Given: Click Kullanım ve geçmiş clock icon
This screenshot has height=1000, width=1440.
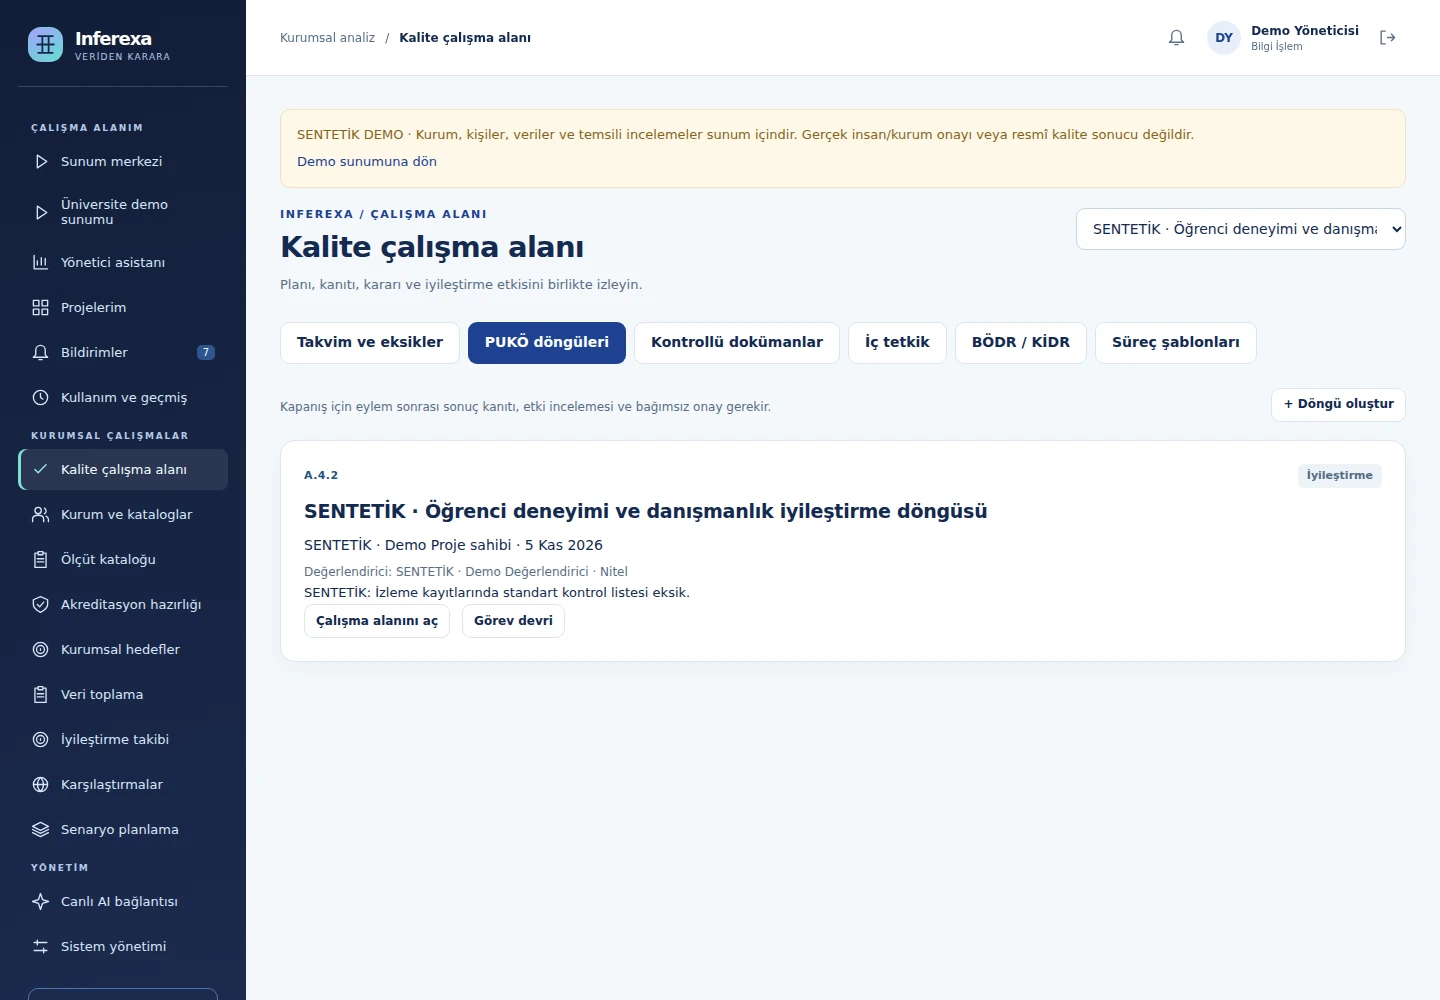Looking at the screenshot, I should click(x=41, y=397).
